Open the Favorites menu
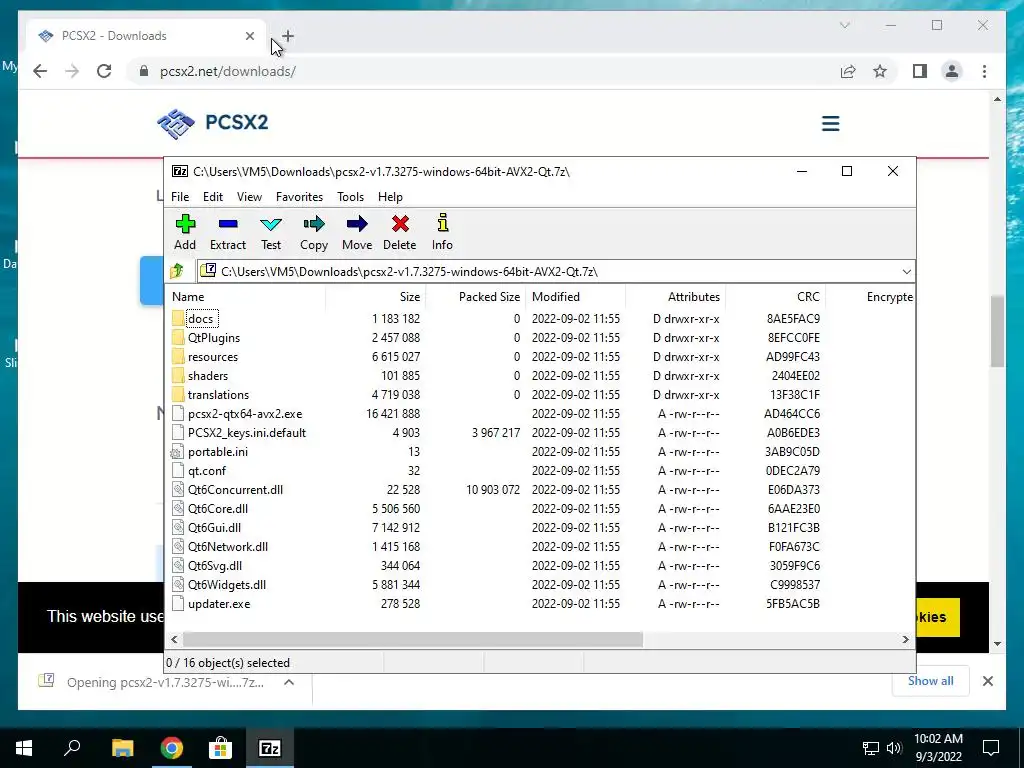The height and width of the screenshot is (768, 1024). tap(299, 197)
